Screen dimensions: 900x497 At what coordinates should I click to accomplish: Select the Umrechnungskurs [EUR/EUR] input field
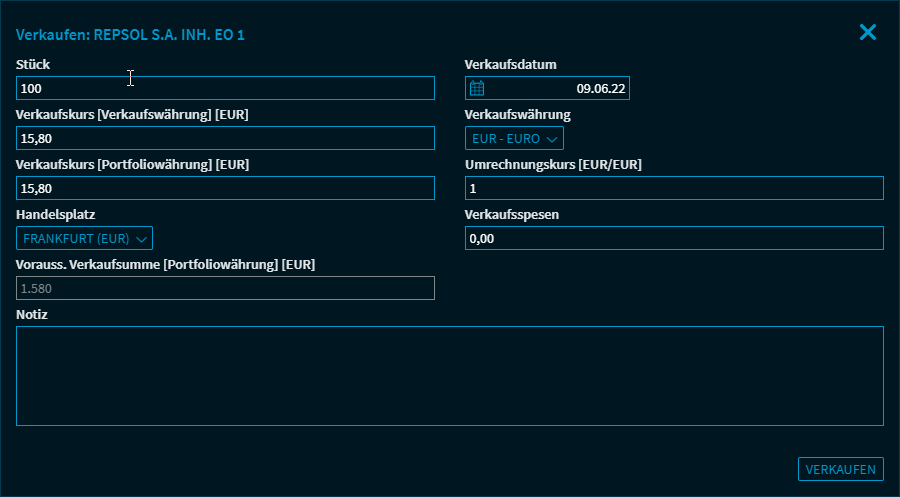674,188
